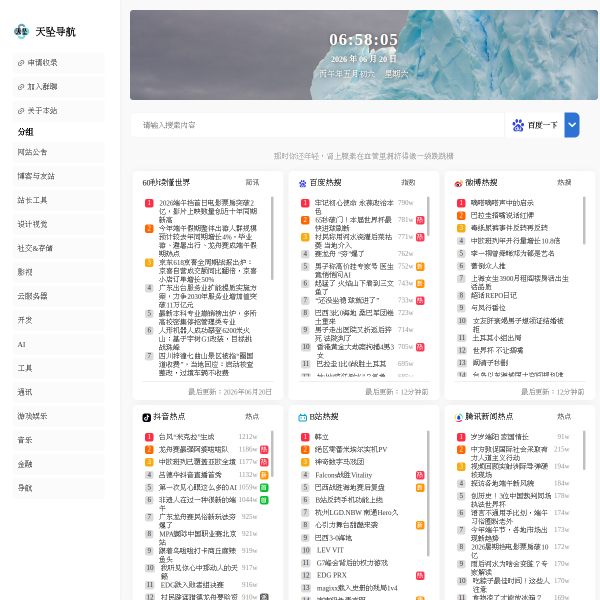The width and height of the screenshot is (600, 600).
Task: Click the 热 badge on the 1186w Douyin row
Action: pos(264,450)
